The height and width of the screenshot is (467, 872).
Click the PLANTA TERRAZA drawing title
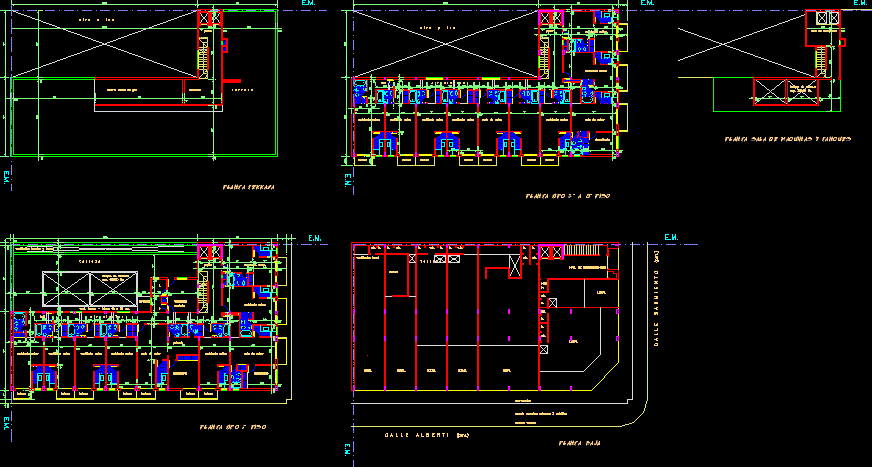(249, 187)
